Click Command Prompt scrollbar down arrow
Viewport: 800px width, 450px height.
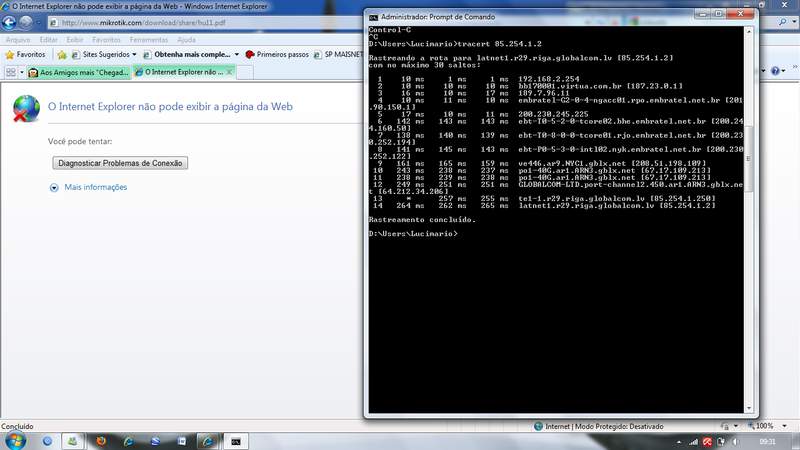tap(749, 408)
